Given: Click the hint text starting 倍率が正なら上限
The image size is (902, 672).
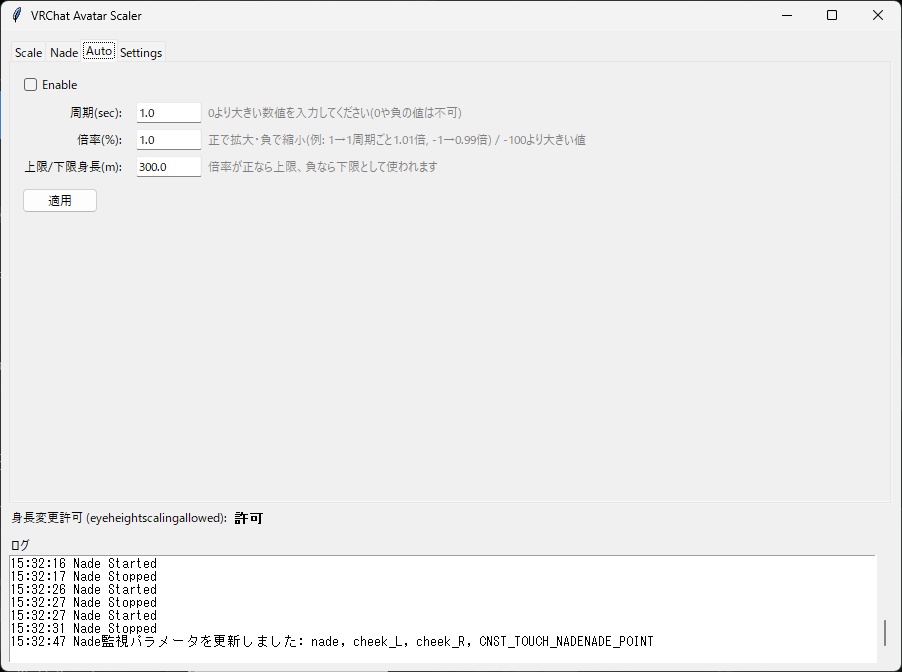Looking at the screenshot, I should tap(323, 167).
